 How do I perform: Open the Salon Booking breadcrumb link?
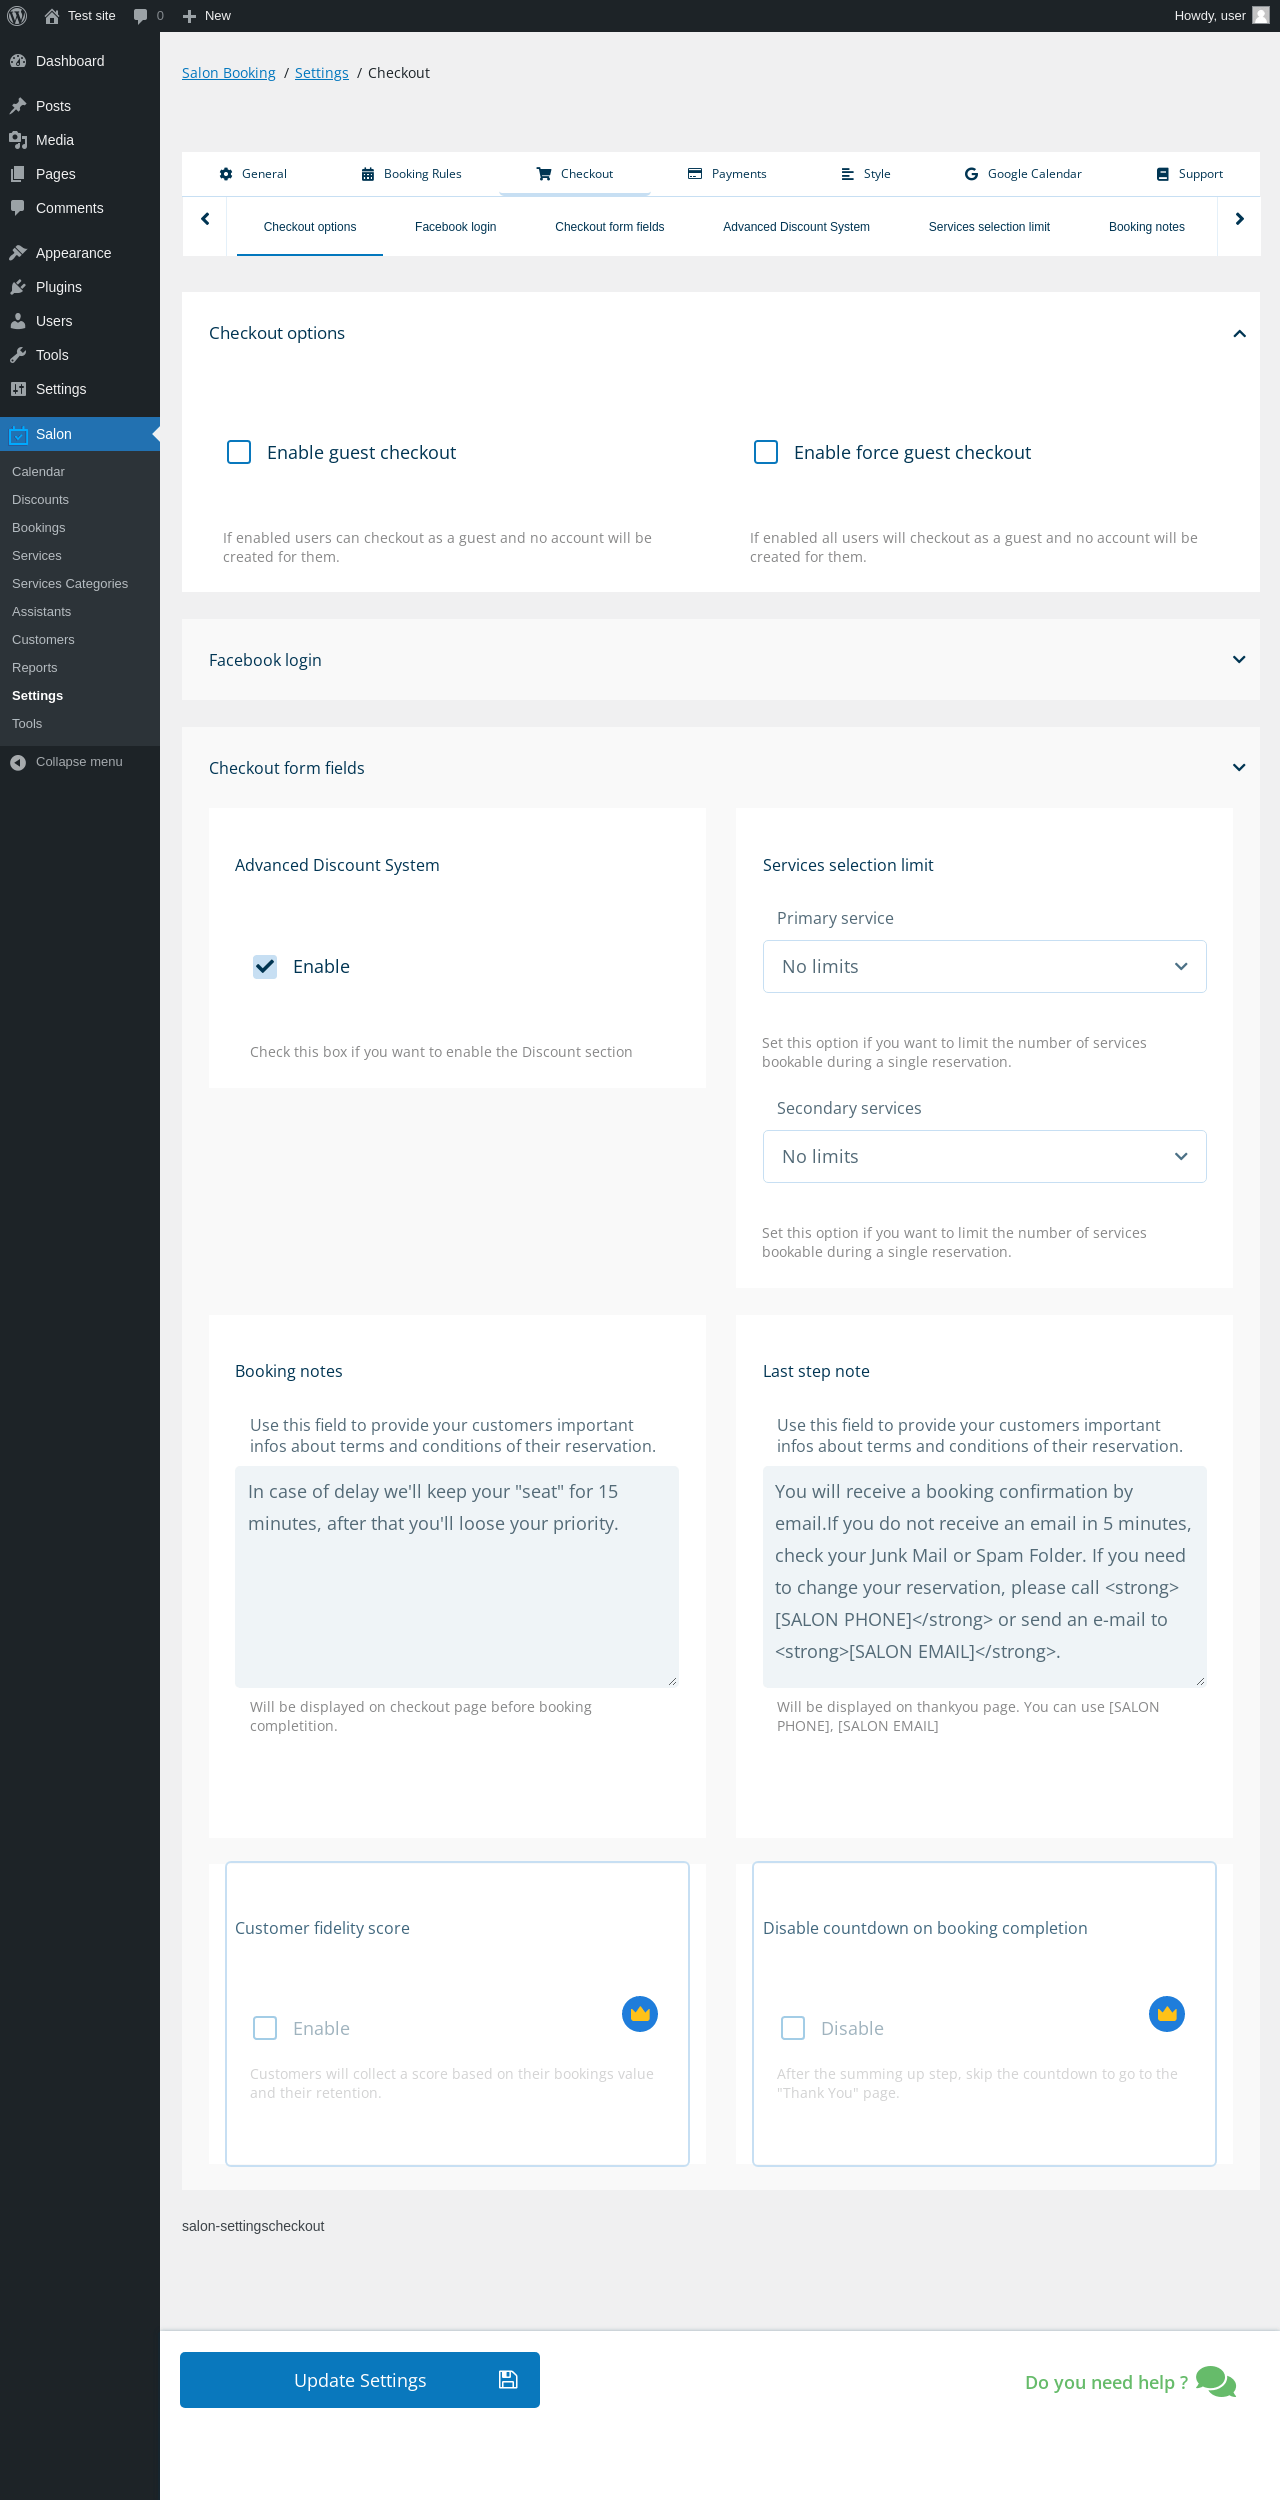tap(229, 73)
